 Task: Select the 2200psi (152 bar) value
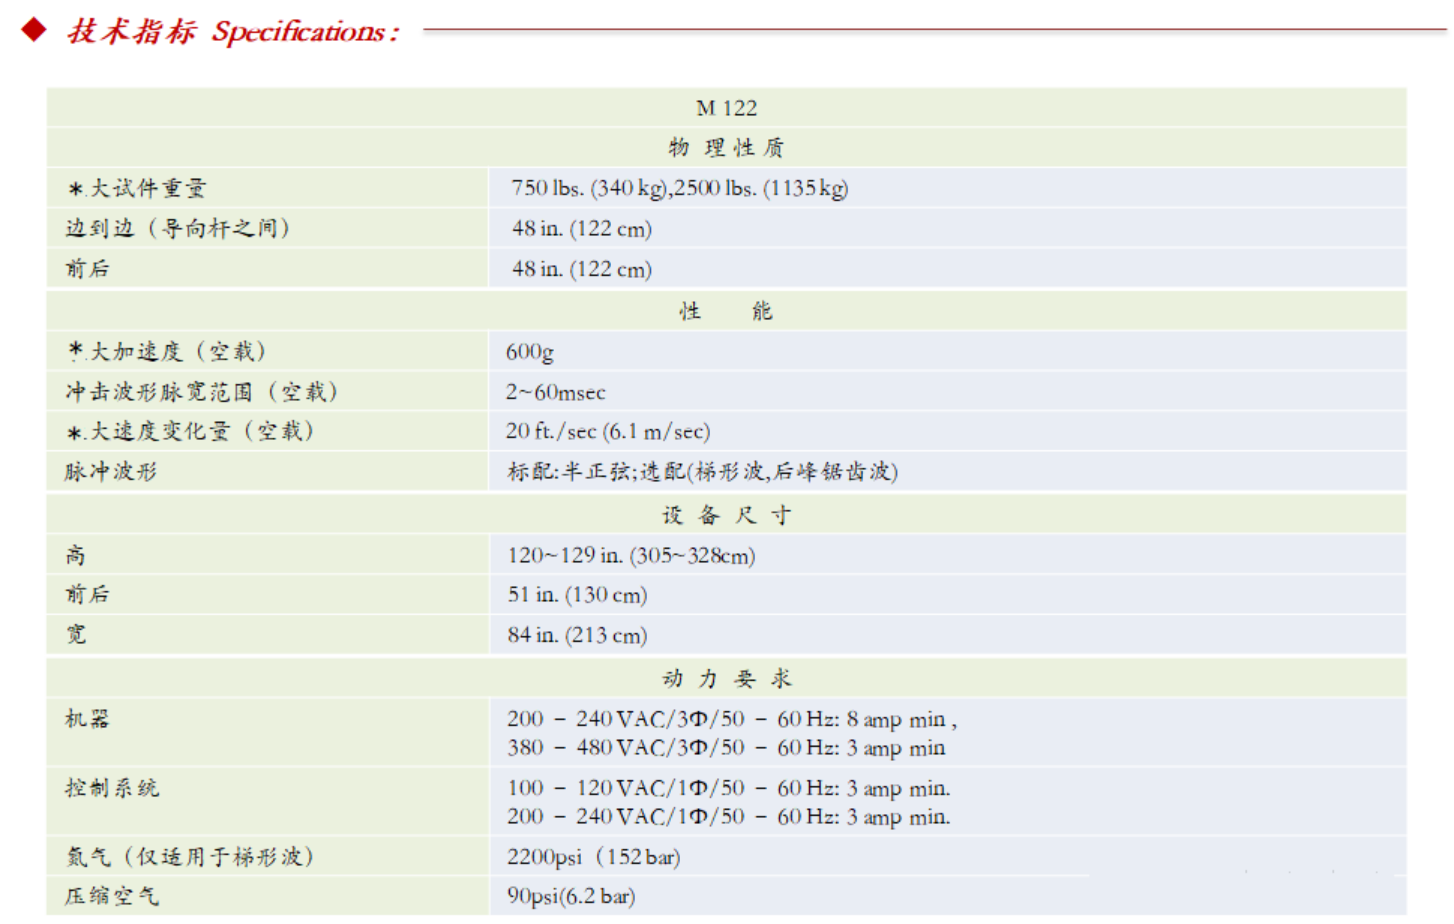pos(594,857)
